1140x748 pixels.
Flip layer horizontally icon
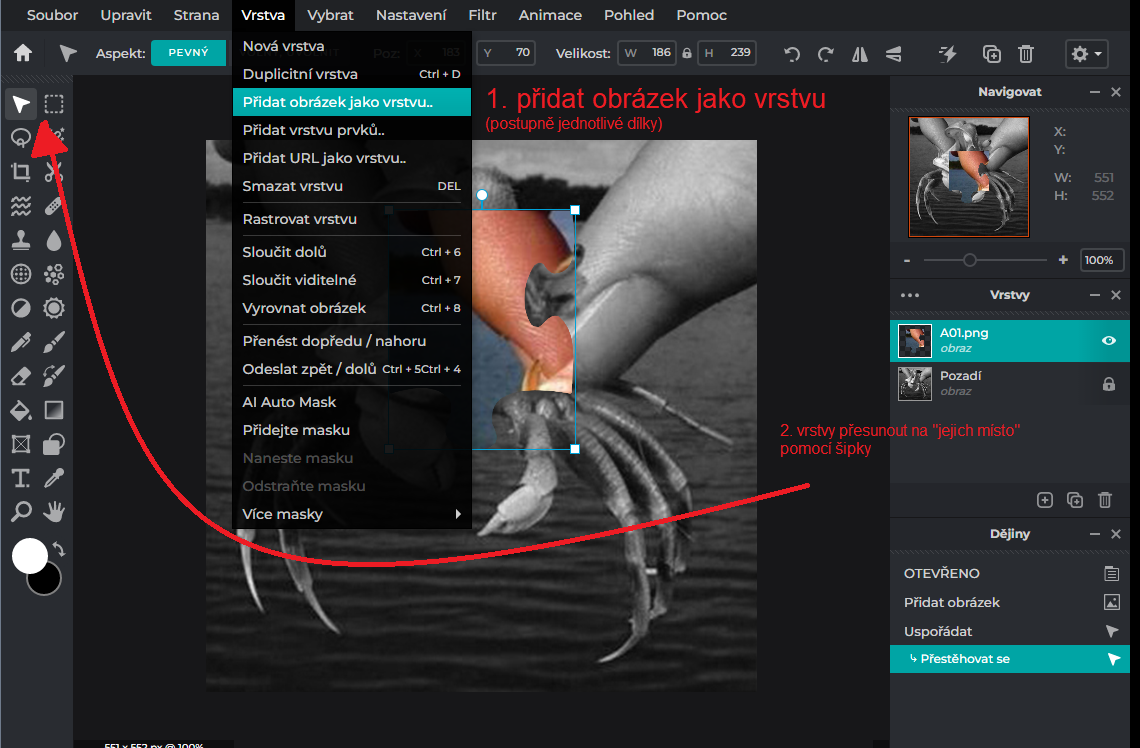[x=859, y=54]
